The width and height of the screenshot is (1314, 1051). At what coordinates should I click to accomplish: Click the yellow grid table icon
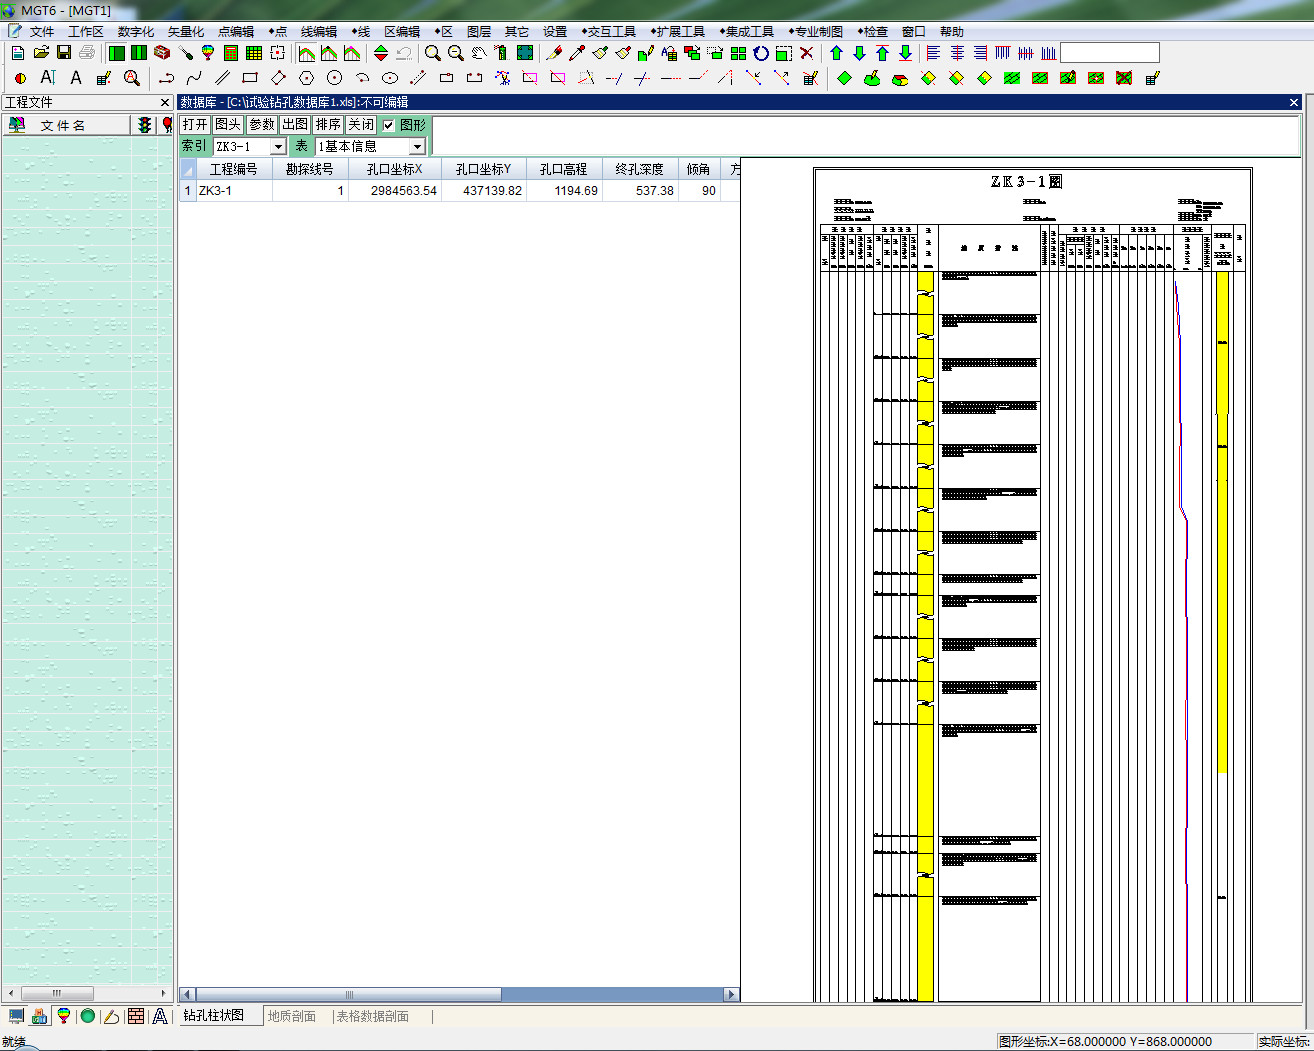coord(254,53)
